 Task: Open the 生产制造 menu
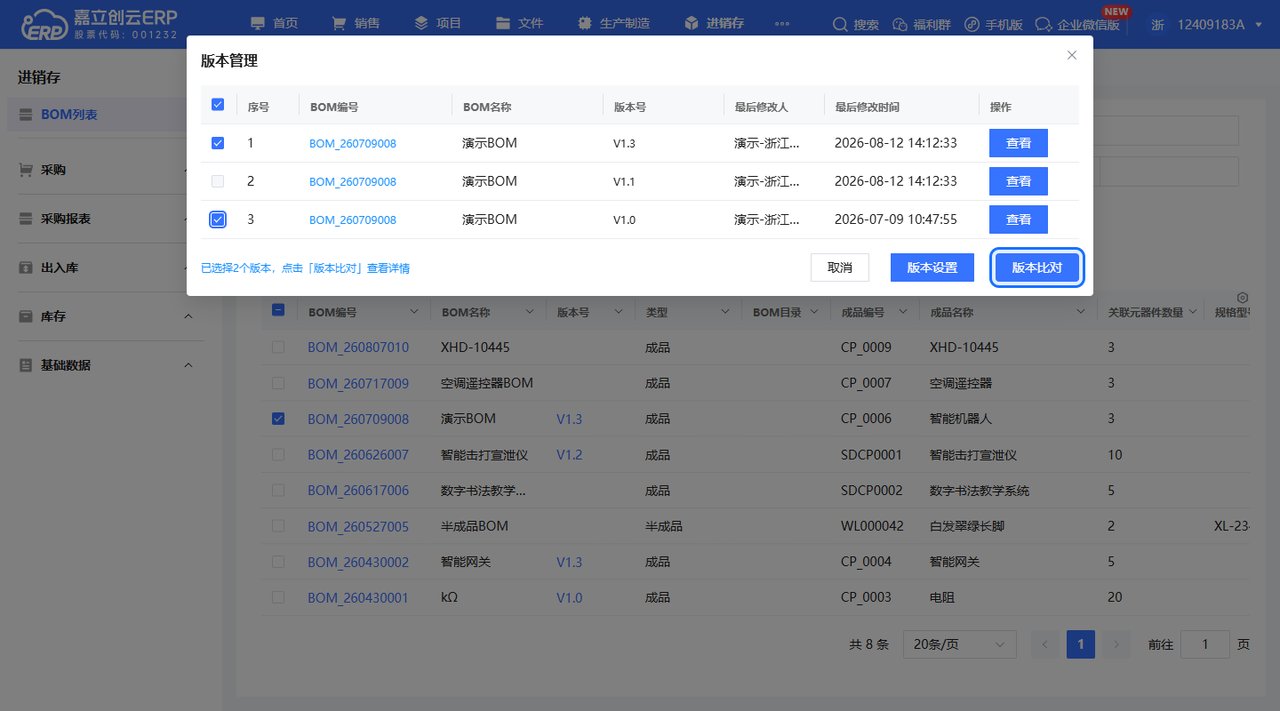click(614, 23)
